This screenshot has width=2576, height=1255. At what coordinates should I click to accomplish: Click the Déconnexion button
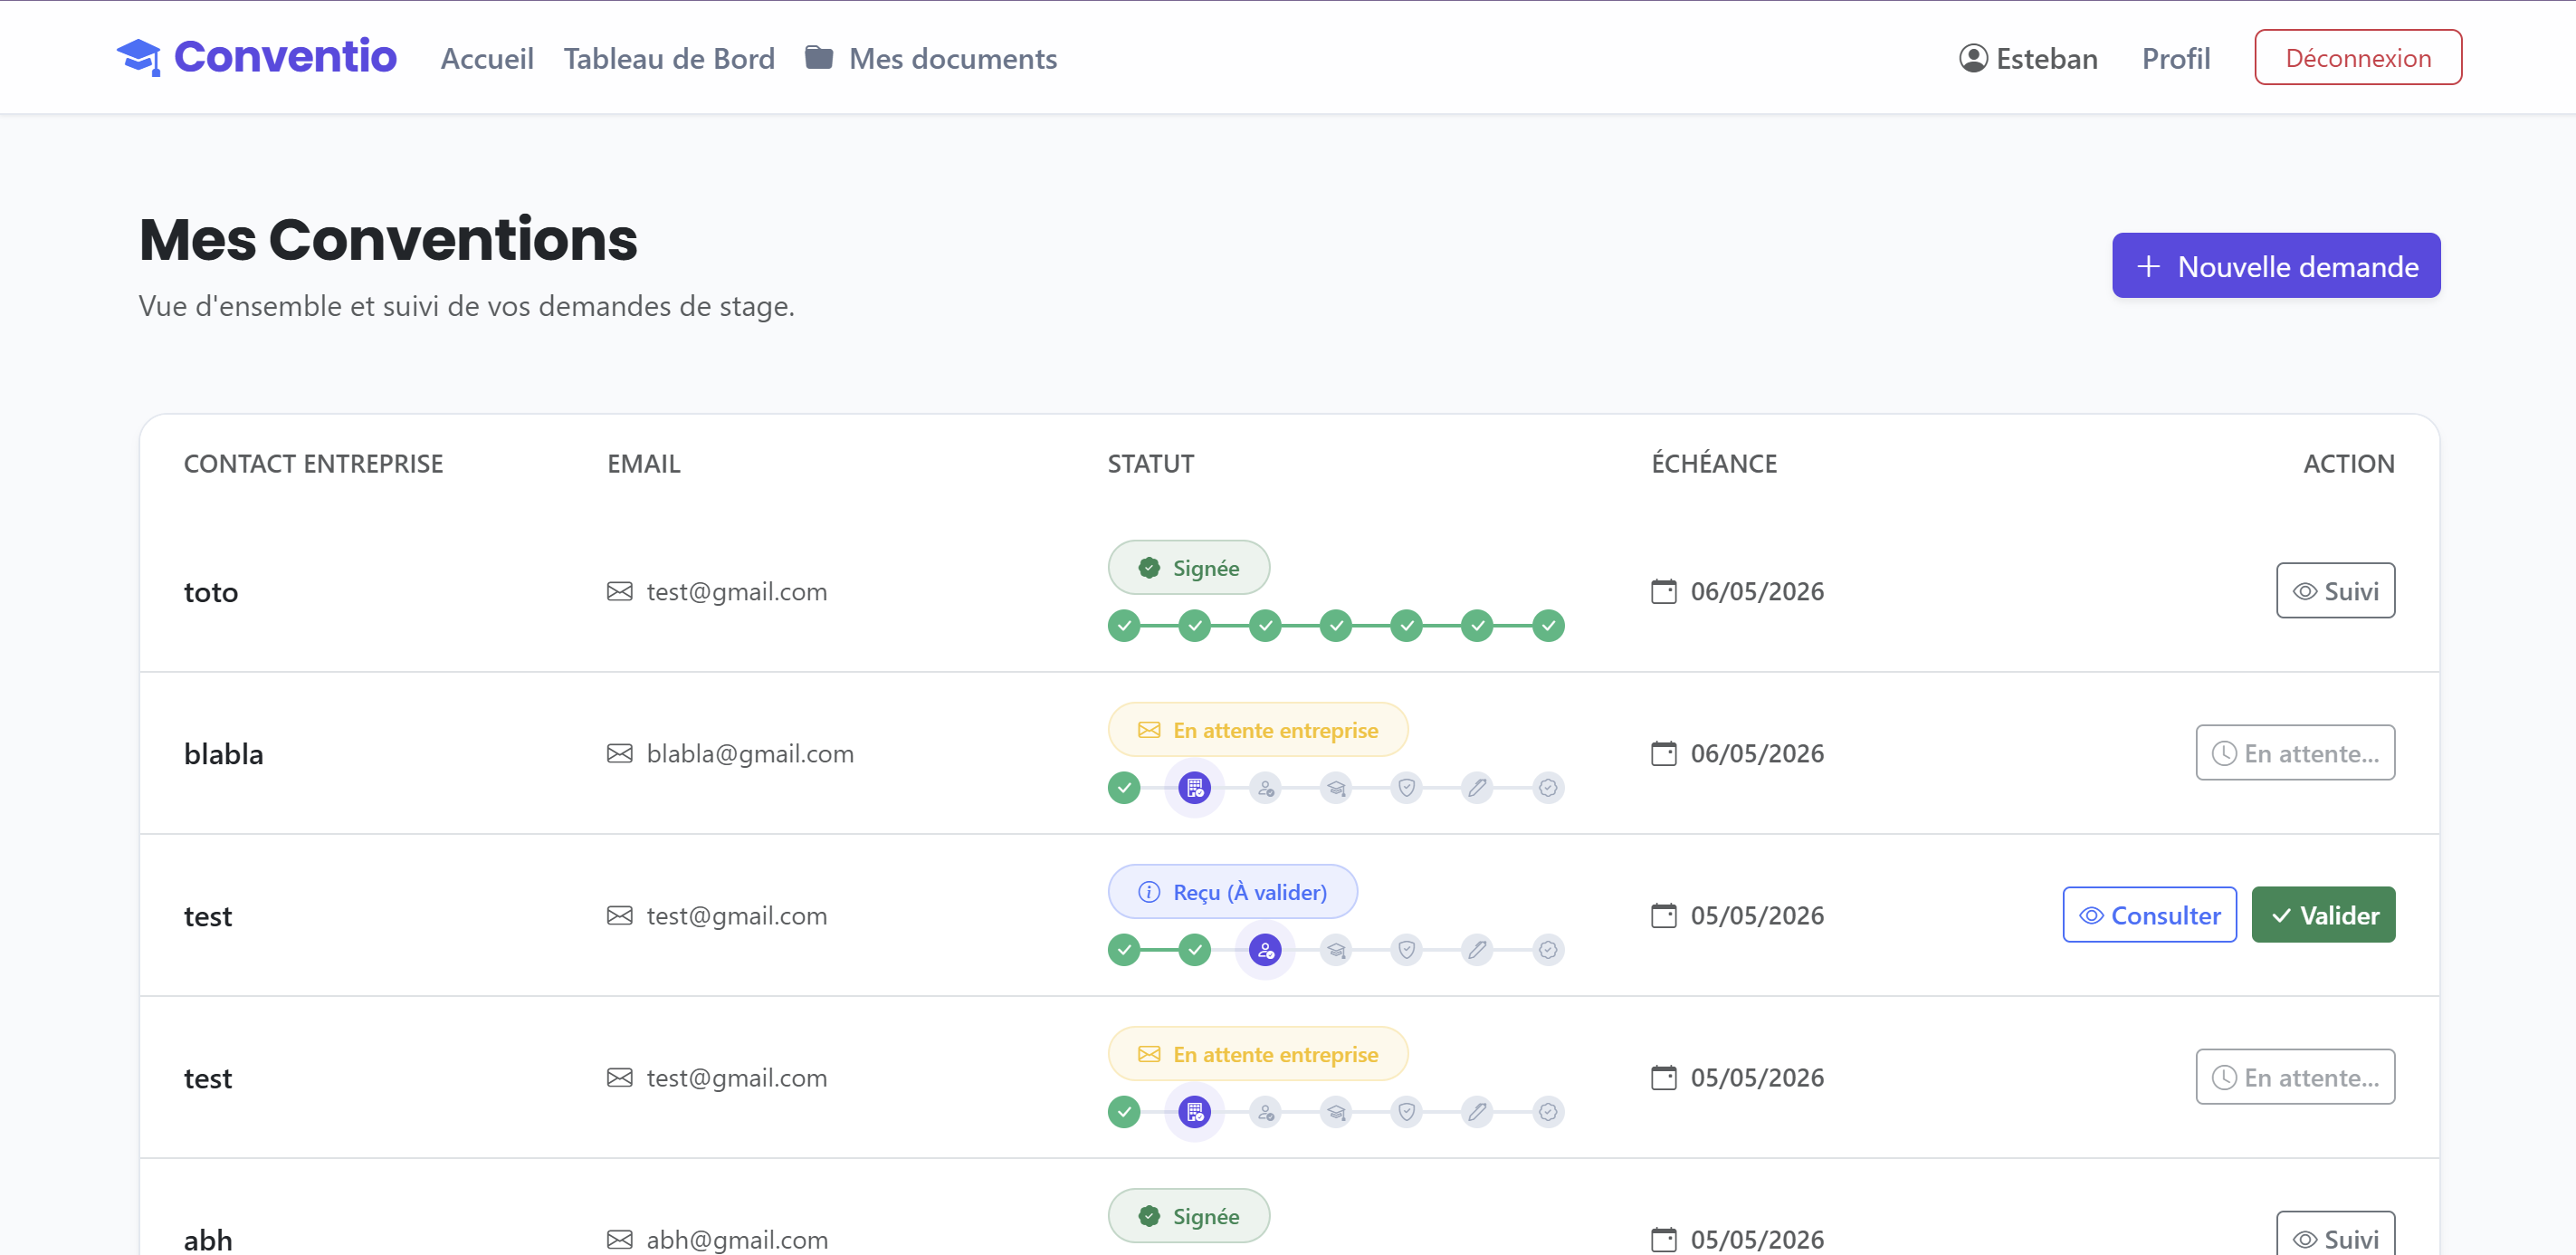click(x=2358, y=57)
